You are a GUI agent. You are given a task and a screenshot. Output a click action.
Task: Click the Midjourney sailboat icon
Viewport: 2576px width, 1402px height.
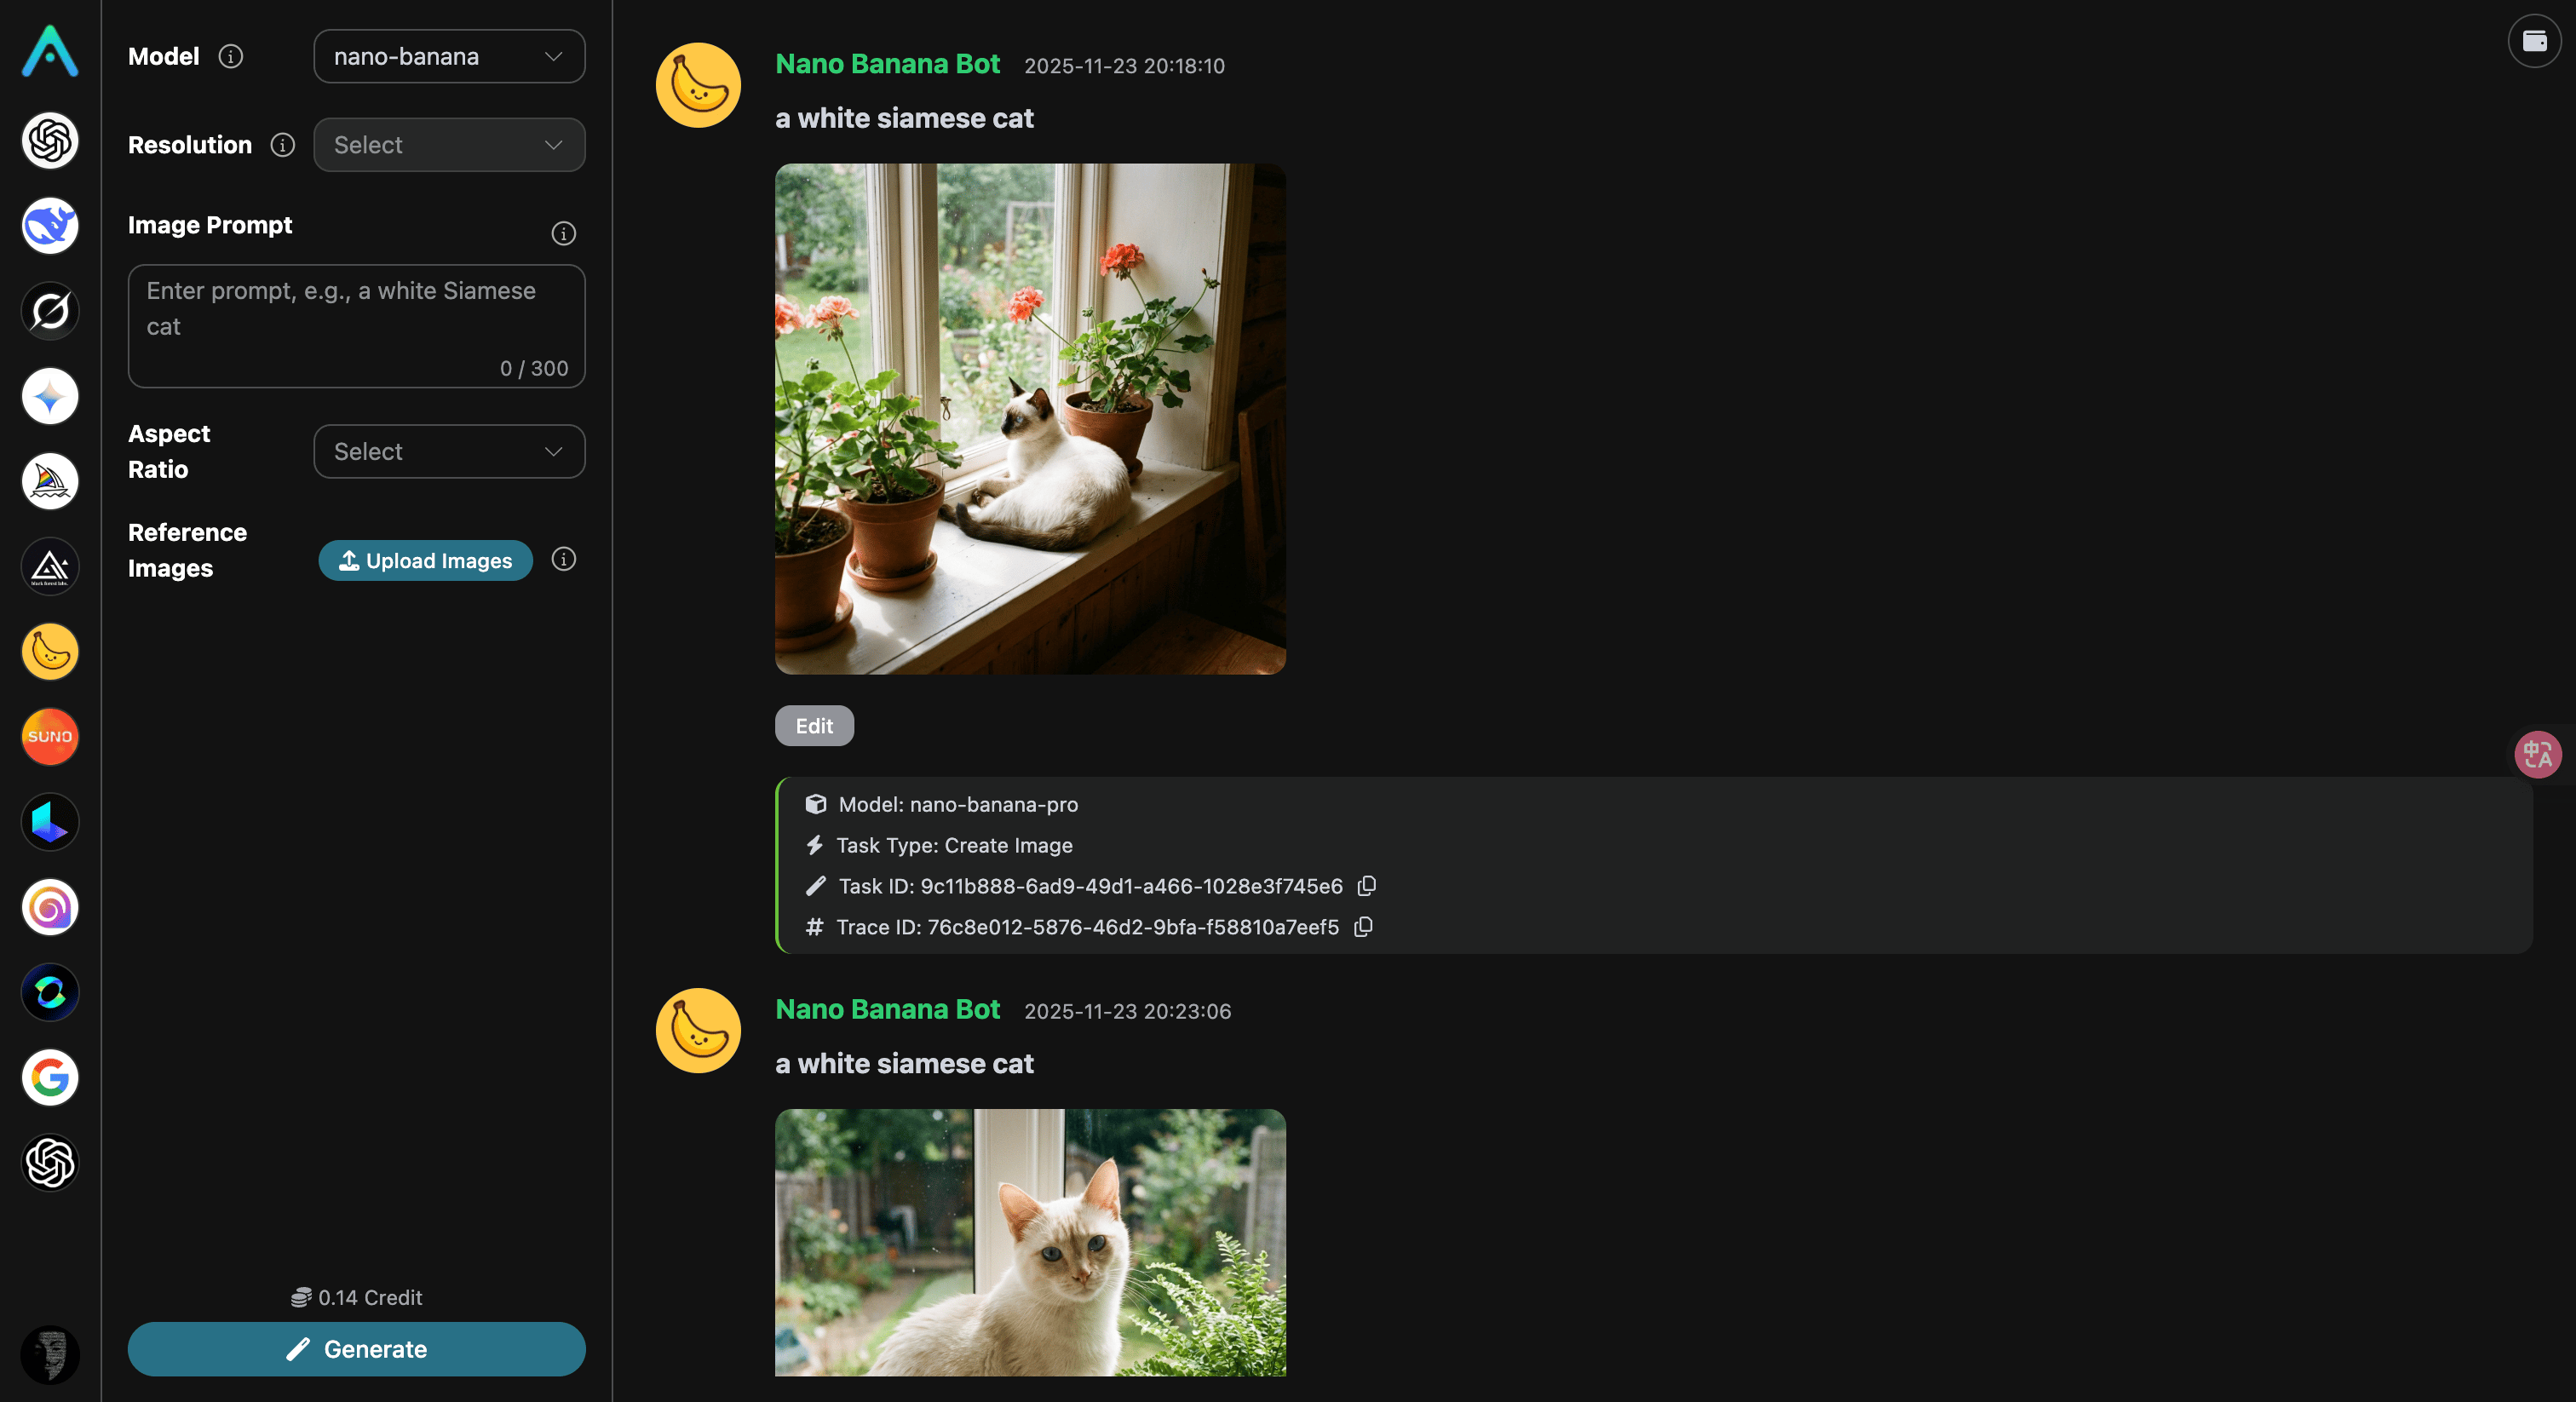(x=50, y=481)
